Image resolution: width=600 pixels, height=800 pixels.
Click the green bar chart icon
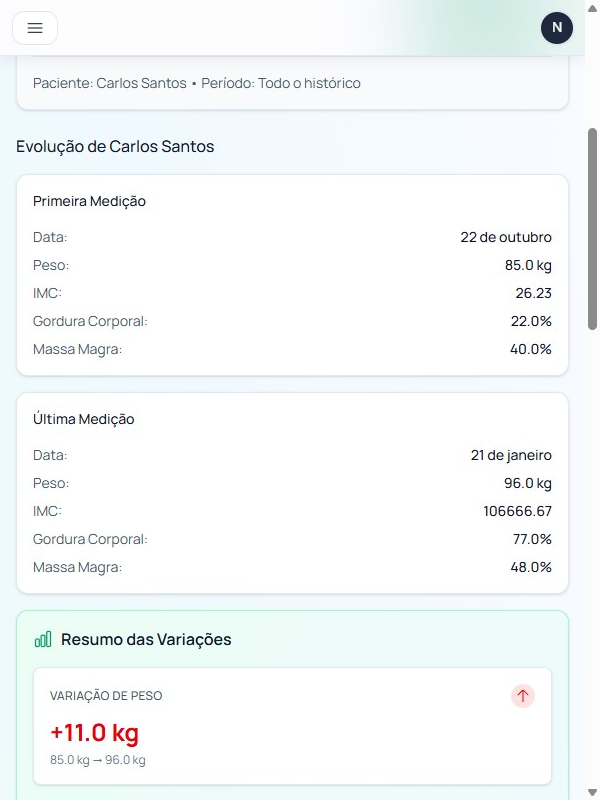(x=41, y=639)
